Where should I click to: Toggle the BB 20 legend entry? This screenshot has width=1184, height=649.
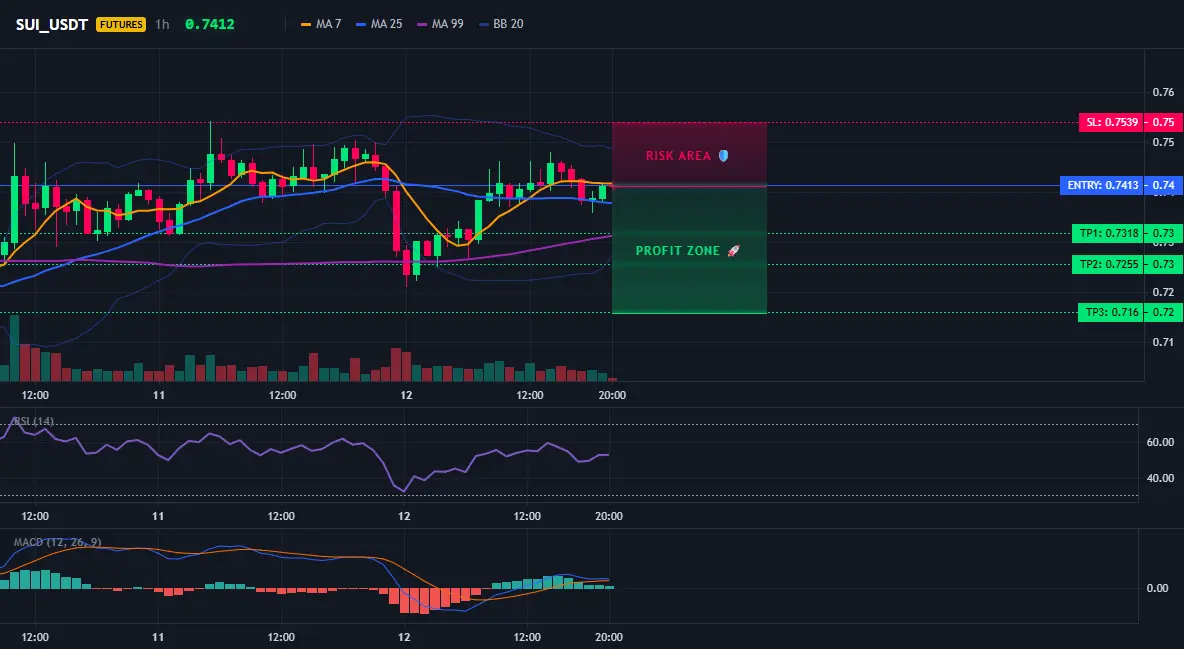pos(501,24)
